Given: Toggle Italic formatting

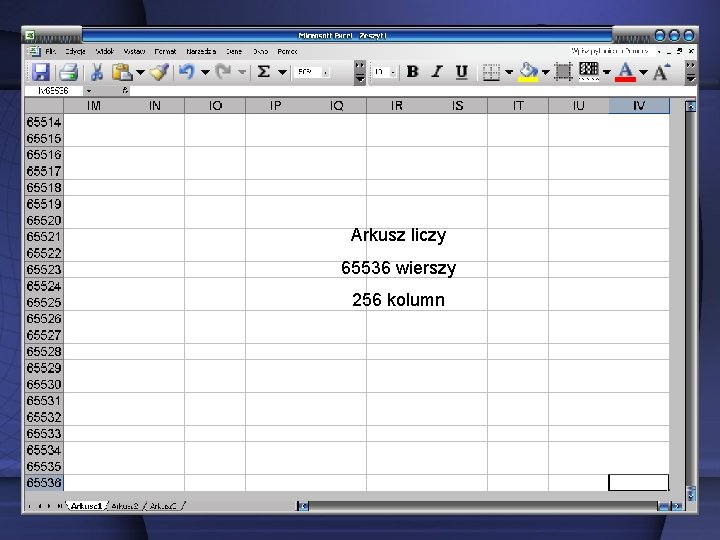Looking at the screenshot, I should click(437, 72).
